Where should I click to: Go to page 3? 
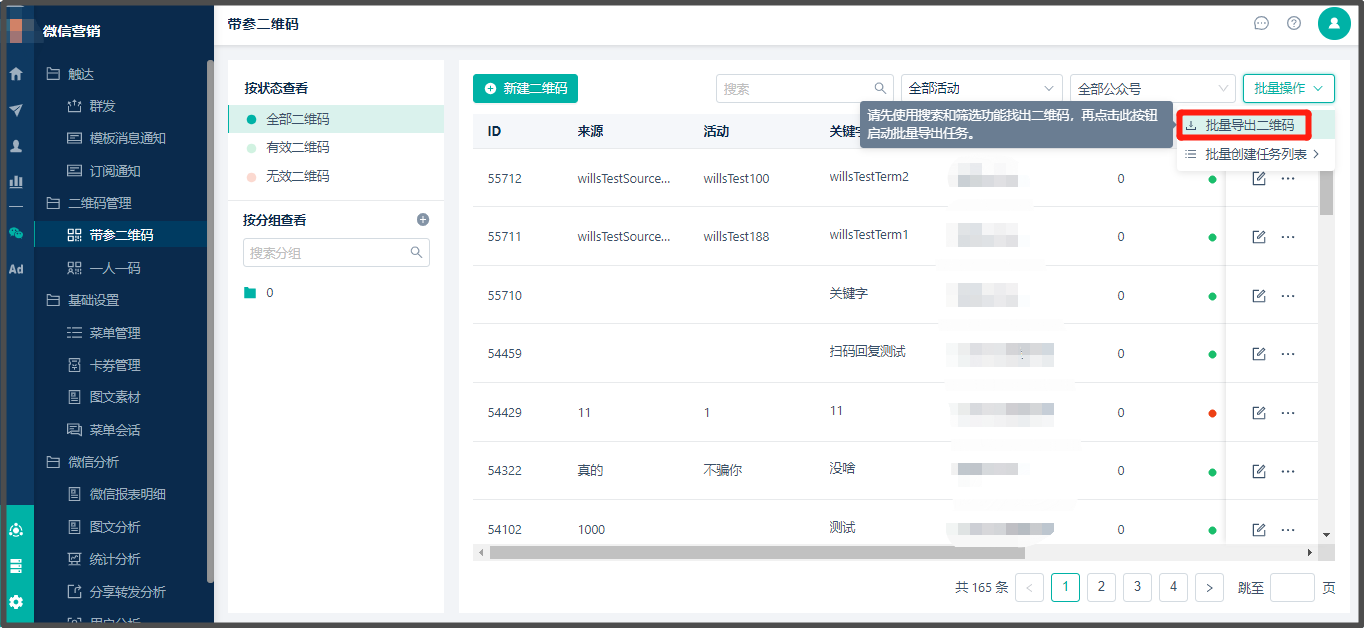1137,587
